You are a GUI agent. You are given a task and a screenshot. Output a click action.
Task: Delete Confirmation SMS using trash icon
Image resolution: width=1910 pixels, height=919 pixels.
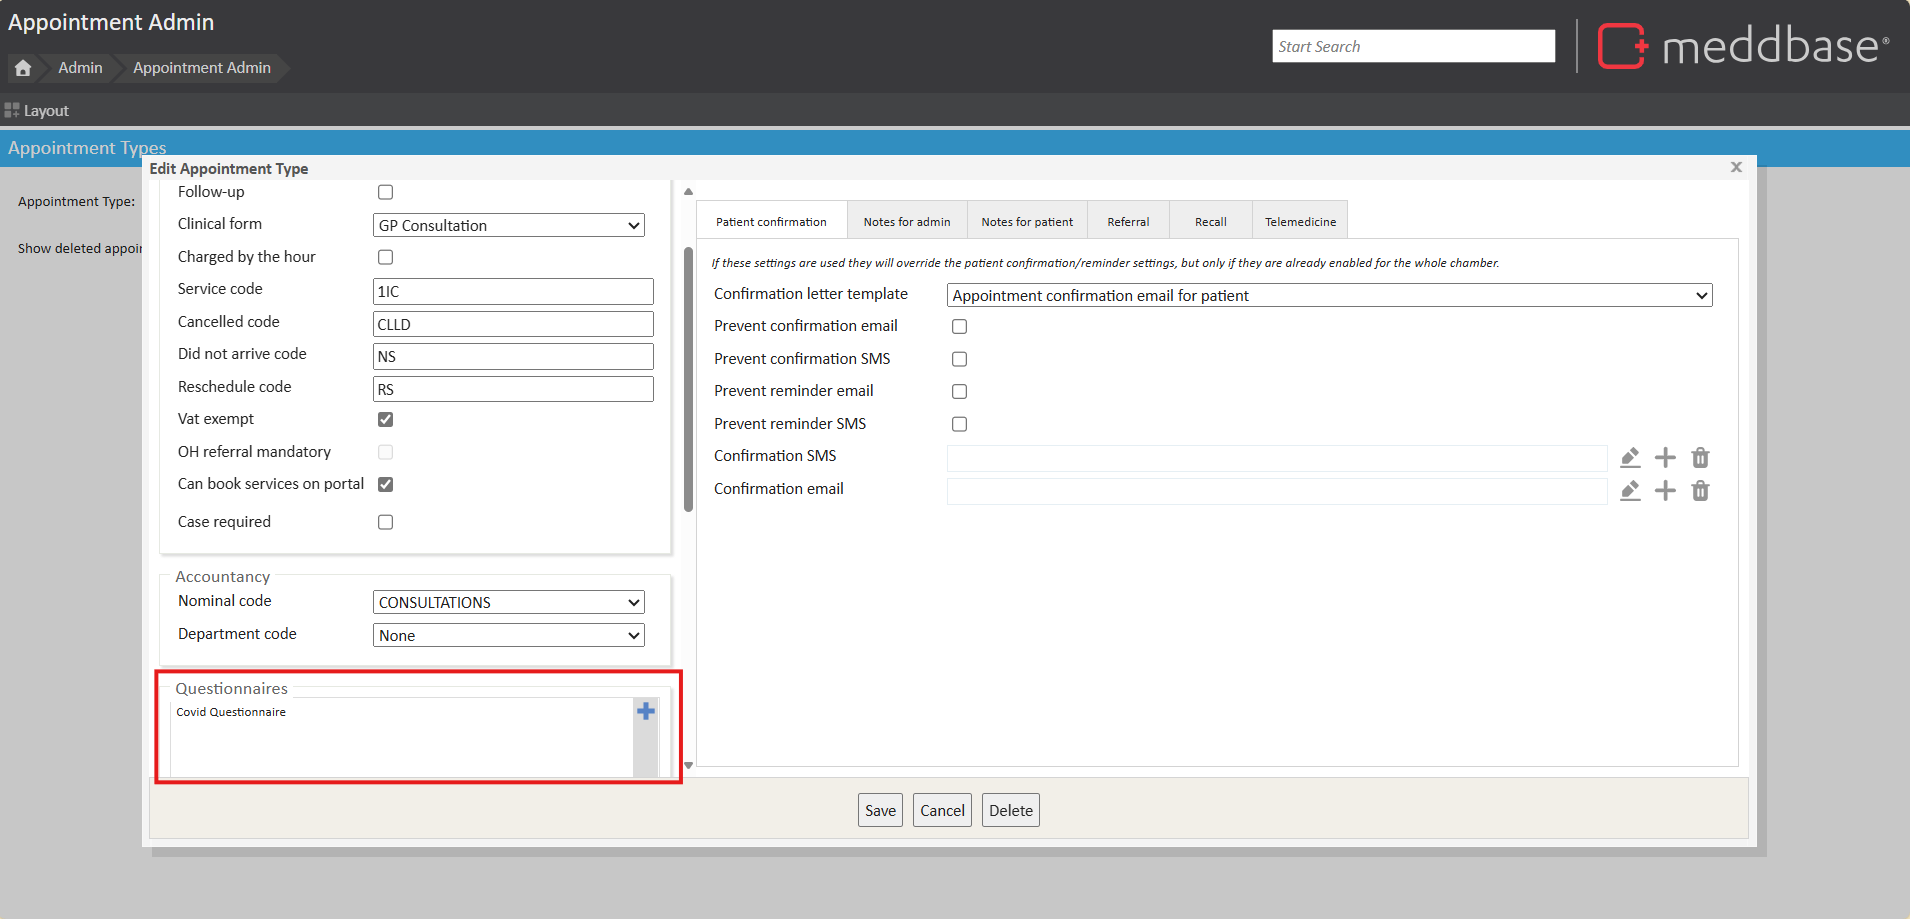pyautogui.click(x=1700, y=458)
